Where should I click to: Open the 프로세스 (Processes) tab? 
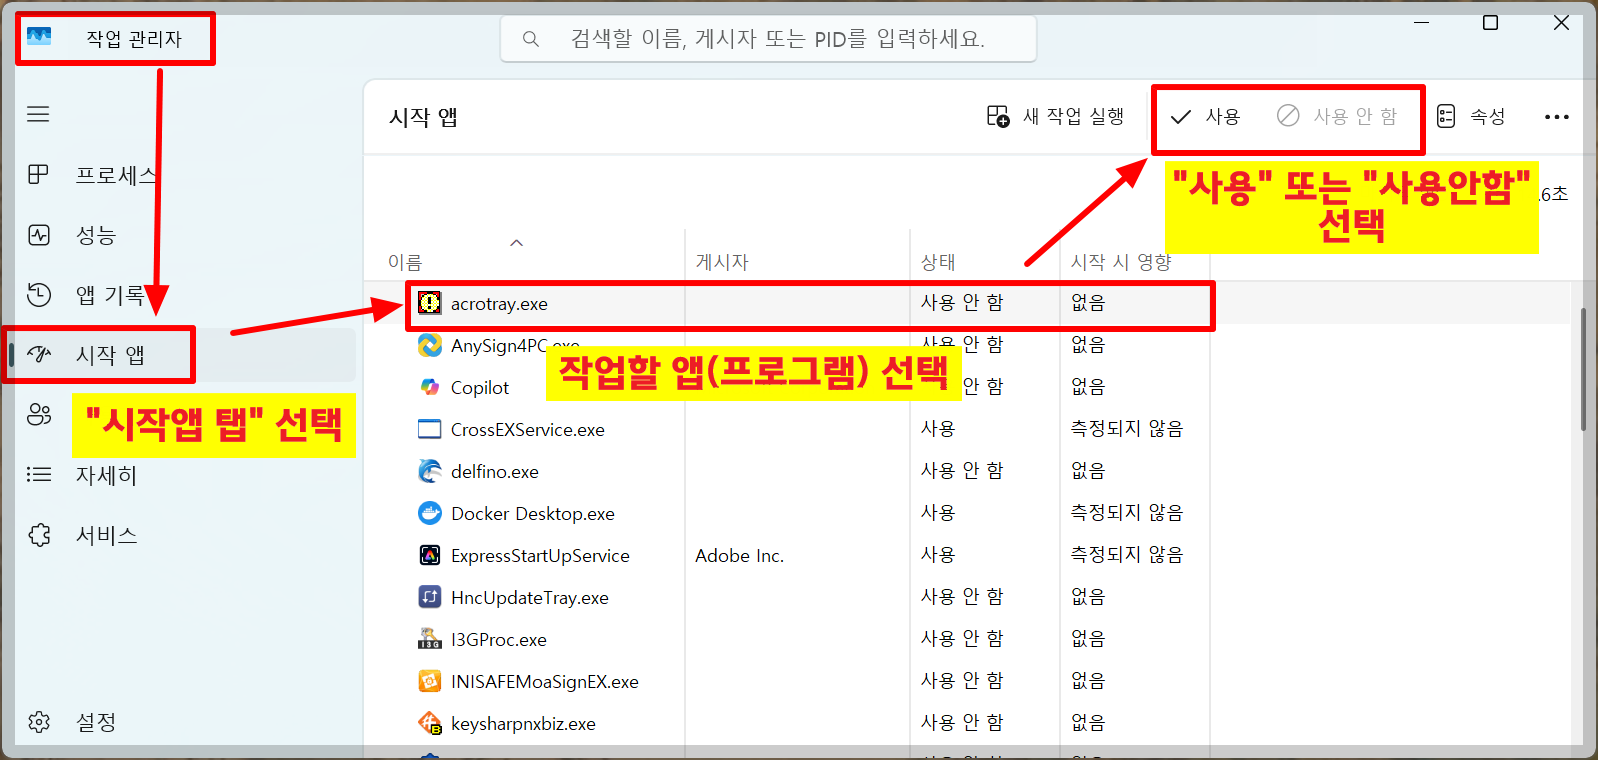click(x=116, y=175)
